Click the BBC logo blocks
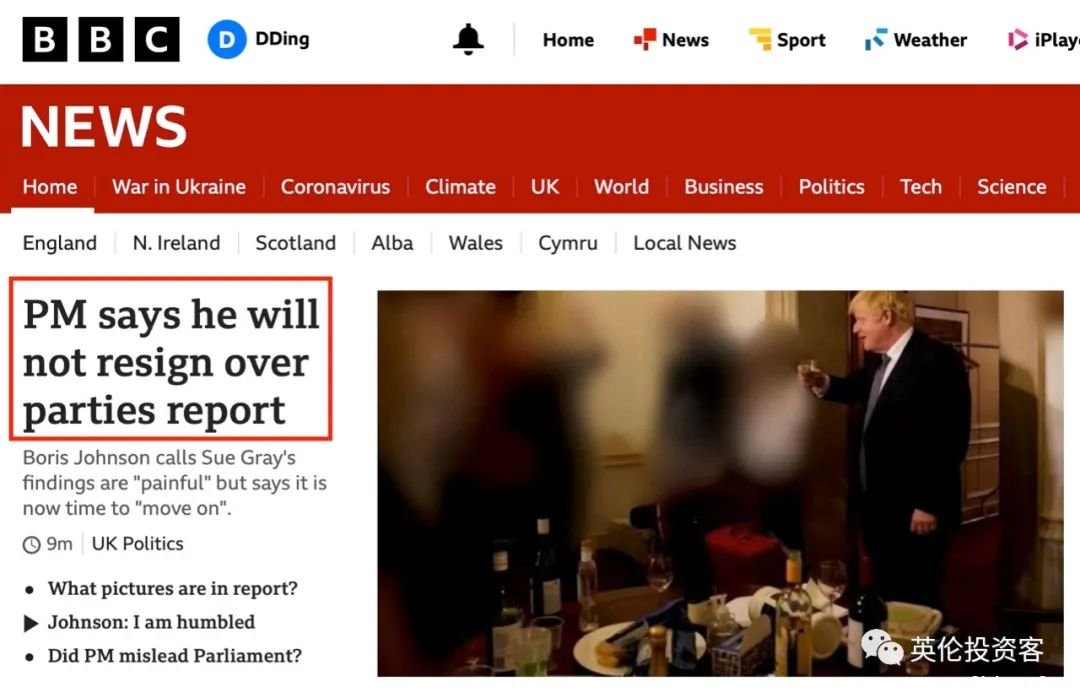The image size is (1080, 698). click(101, 39)
